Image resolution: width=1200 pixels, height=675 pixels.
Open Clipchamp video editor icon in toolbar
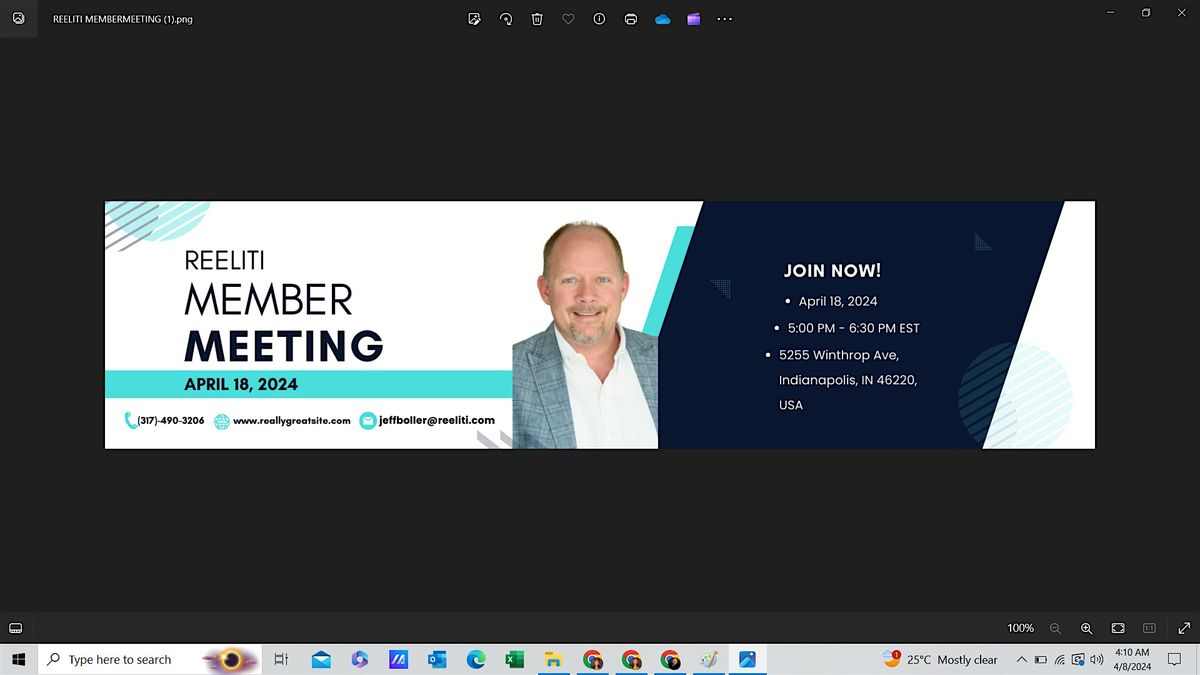coord(693,19)
